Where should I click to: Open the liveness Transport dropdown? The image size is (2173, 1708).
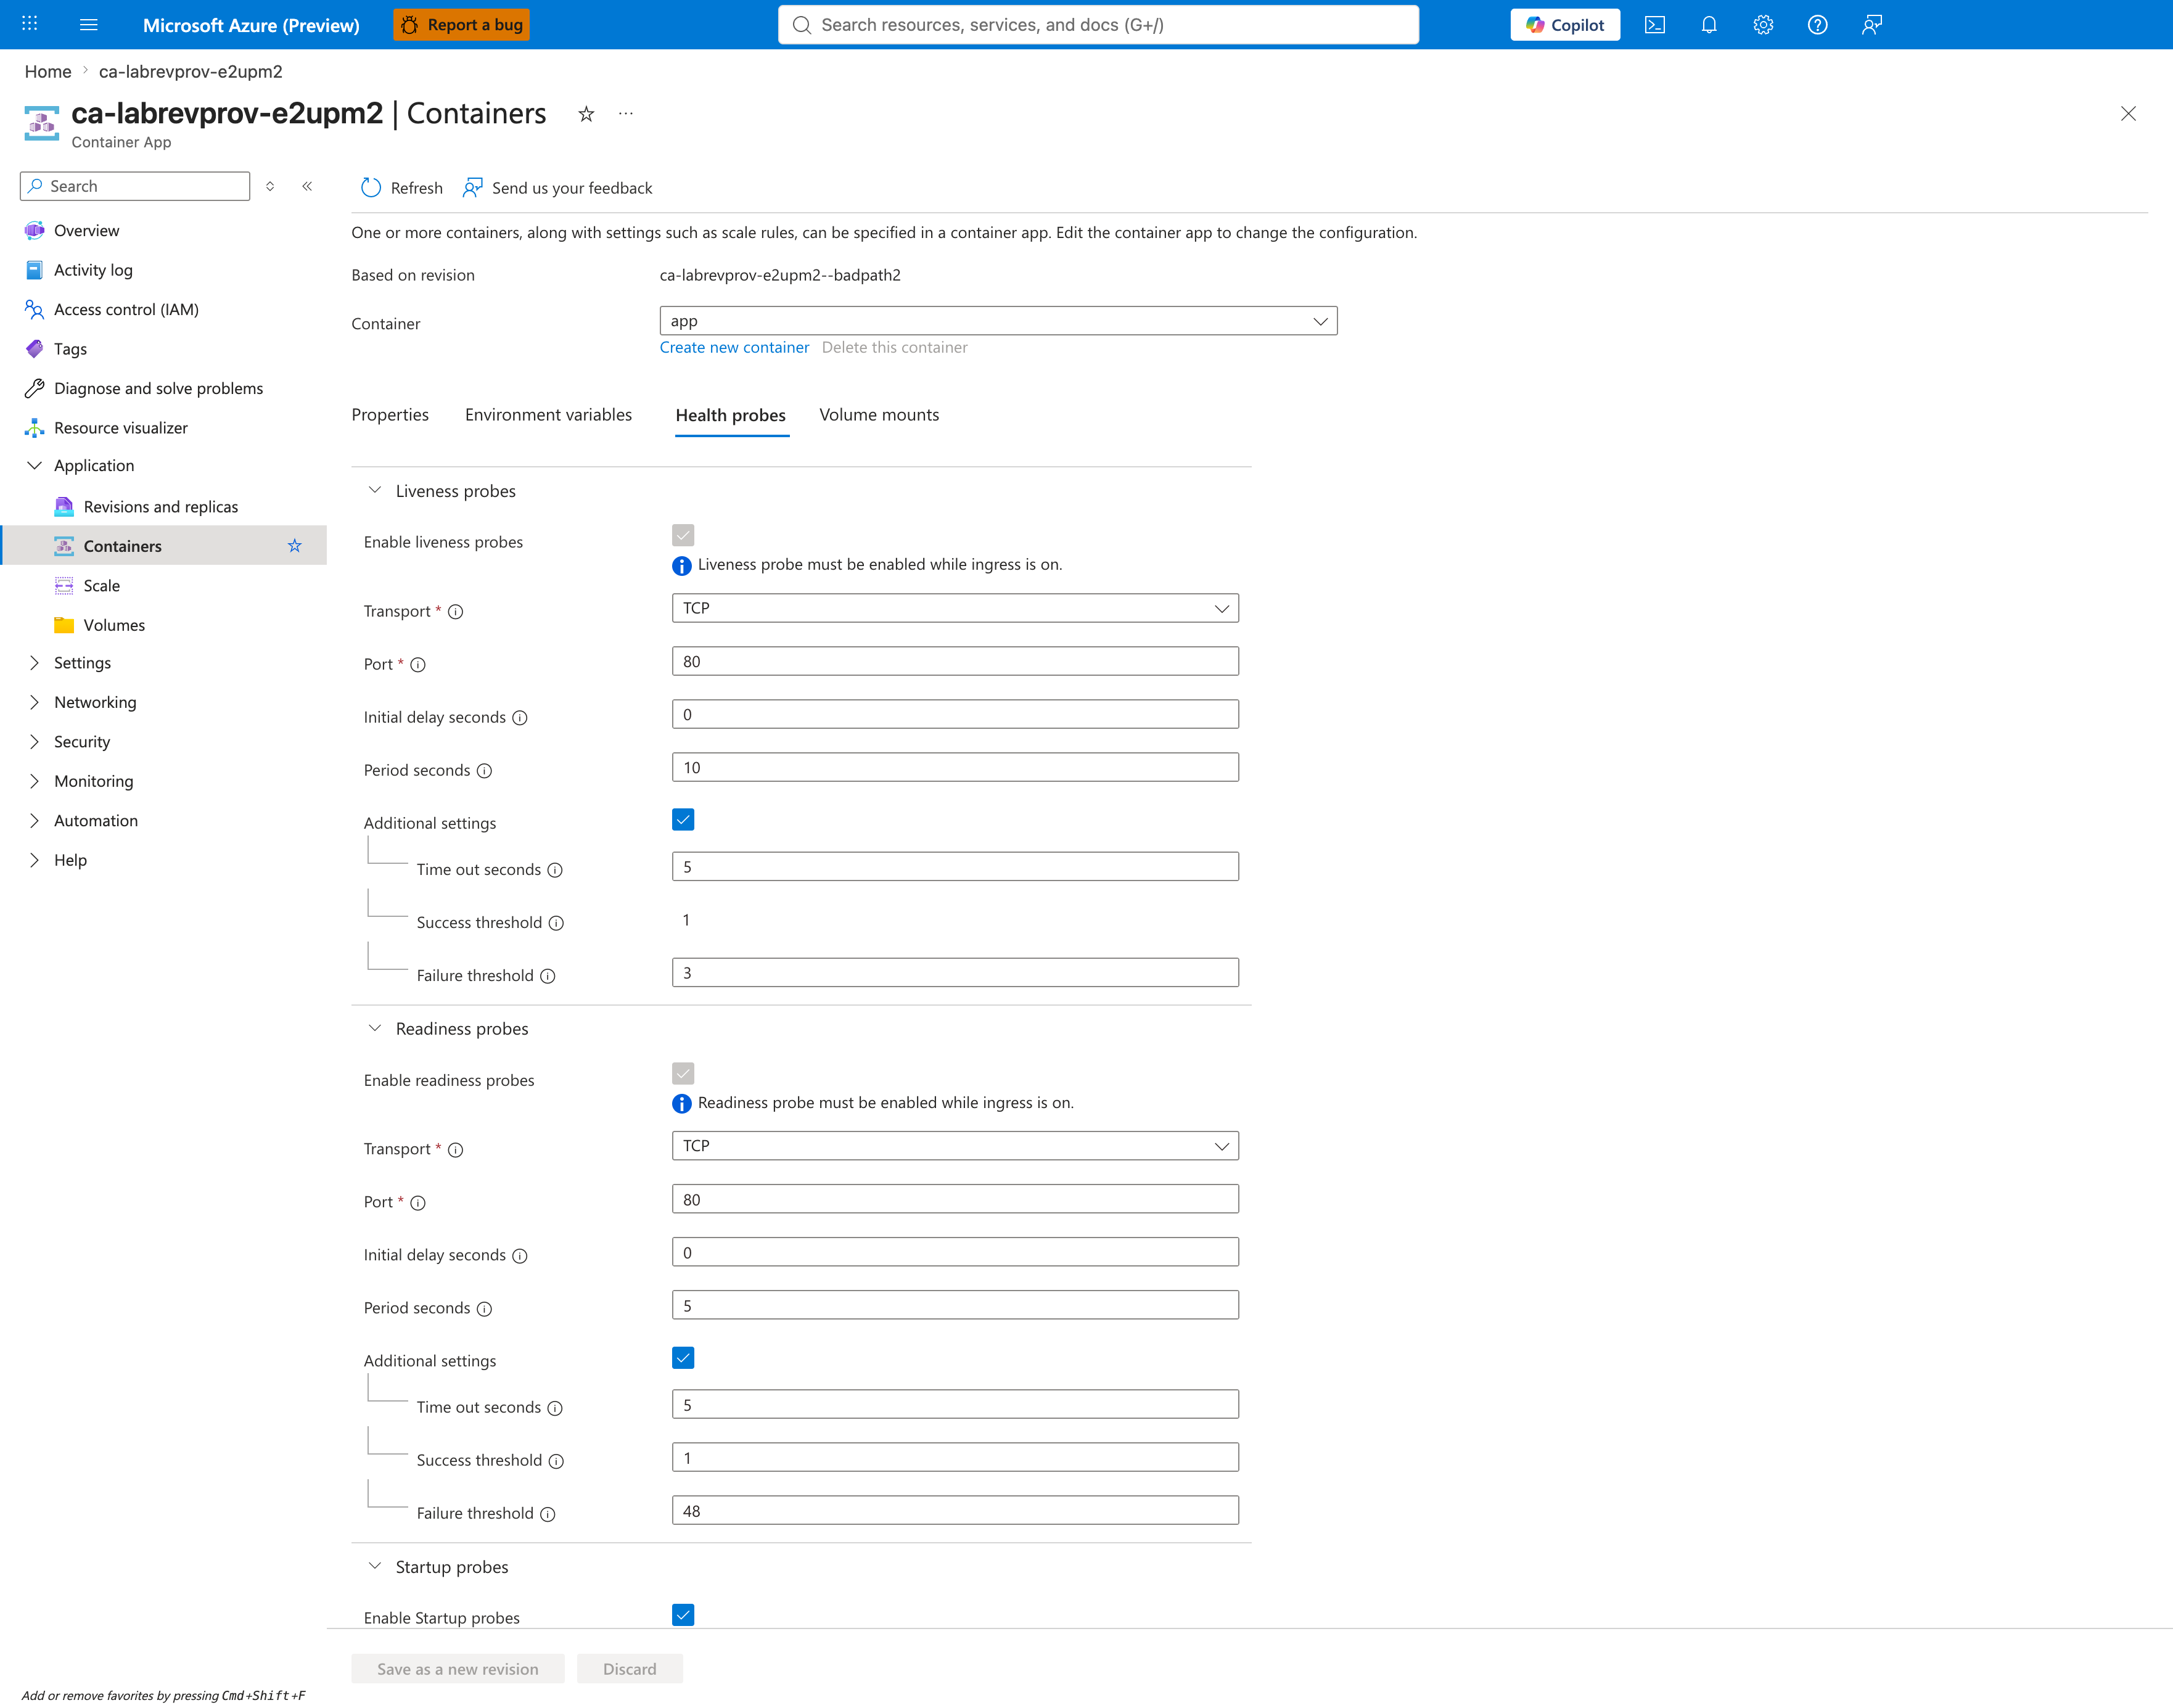point(955,608)
